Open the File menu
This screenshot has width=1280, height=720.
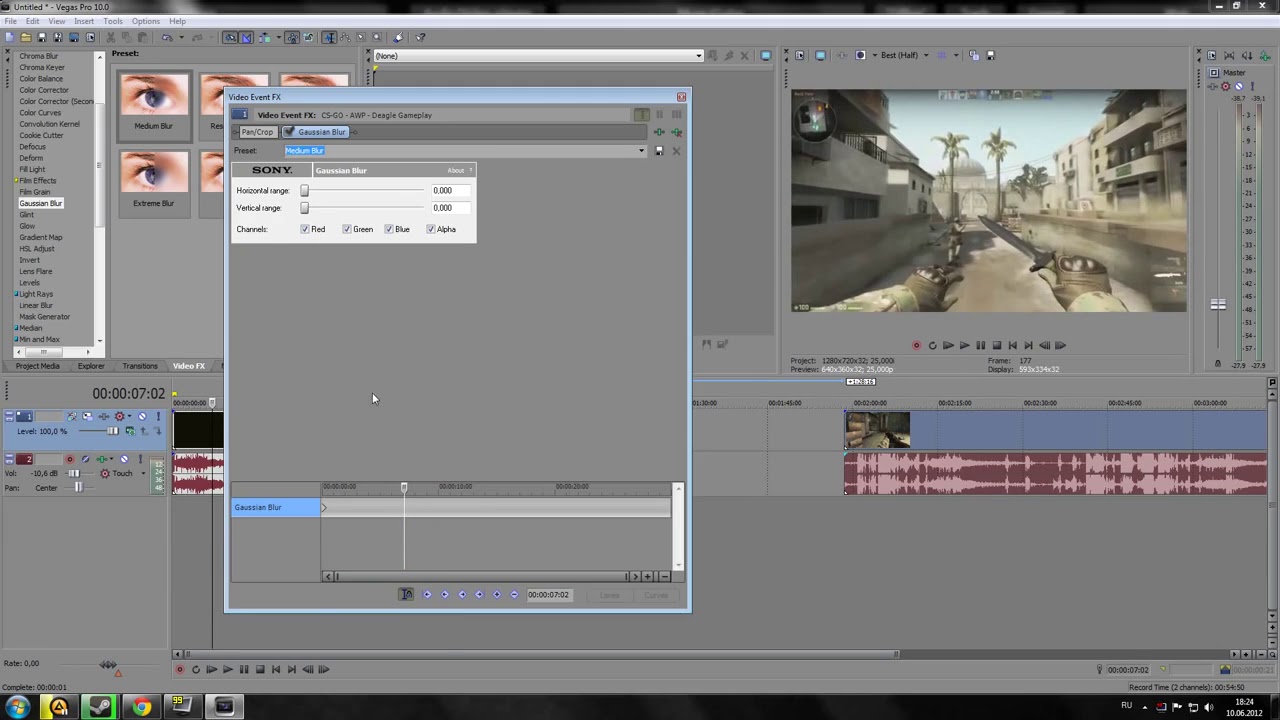[10, 21]
